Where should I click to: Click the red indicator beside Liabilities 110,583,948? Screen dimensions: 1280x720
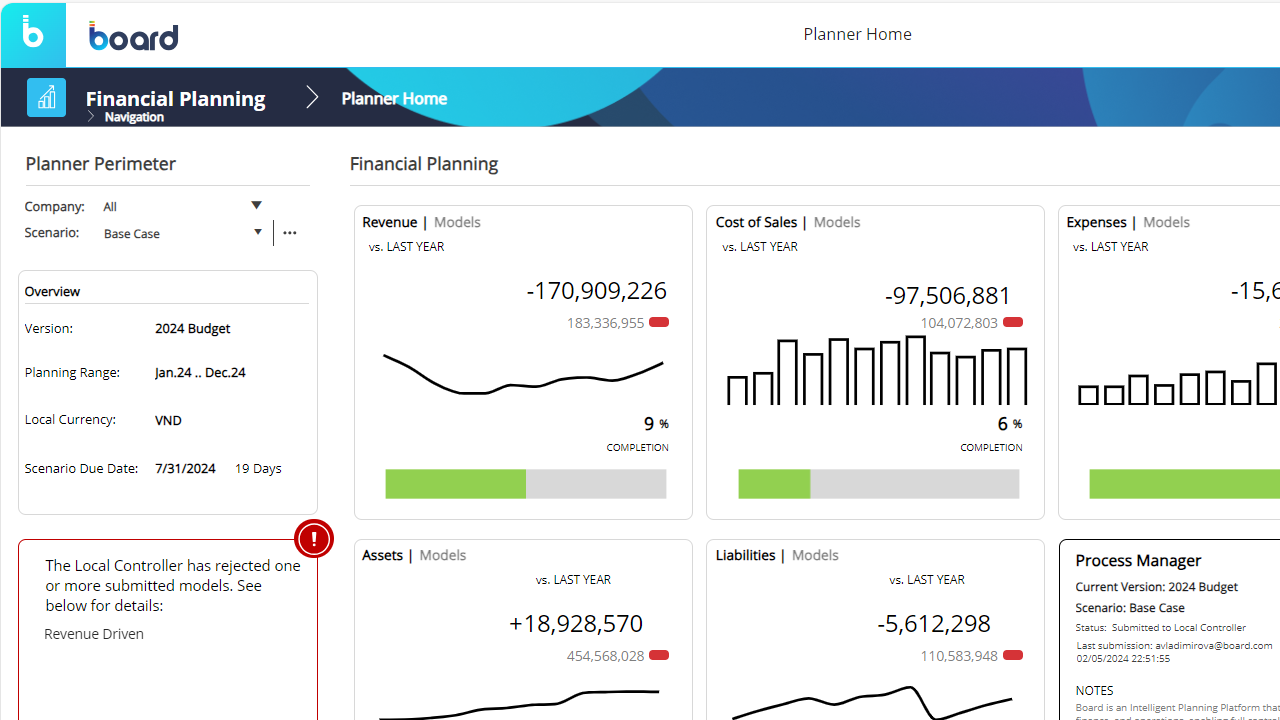1013,655
